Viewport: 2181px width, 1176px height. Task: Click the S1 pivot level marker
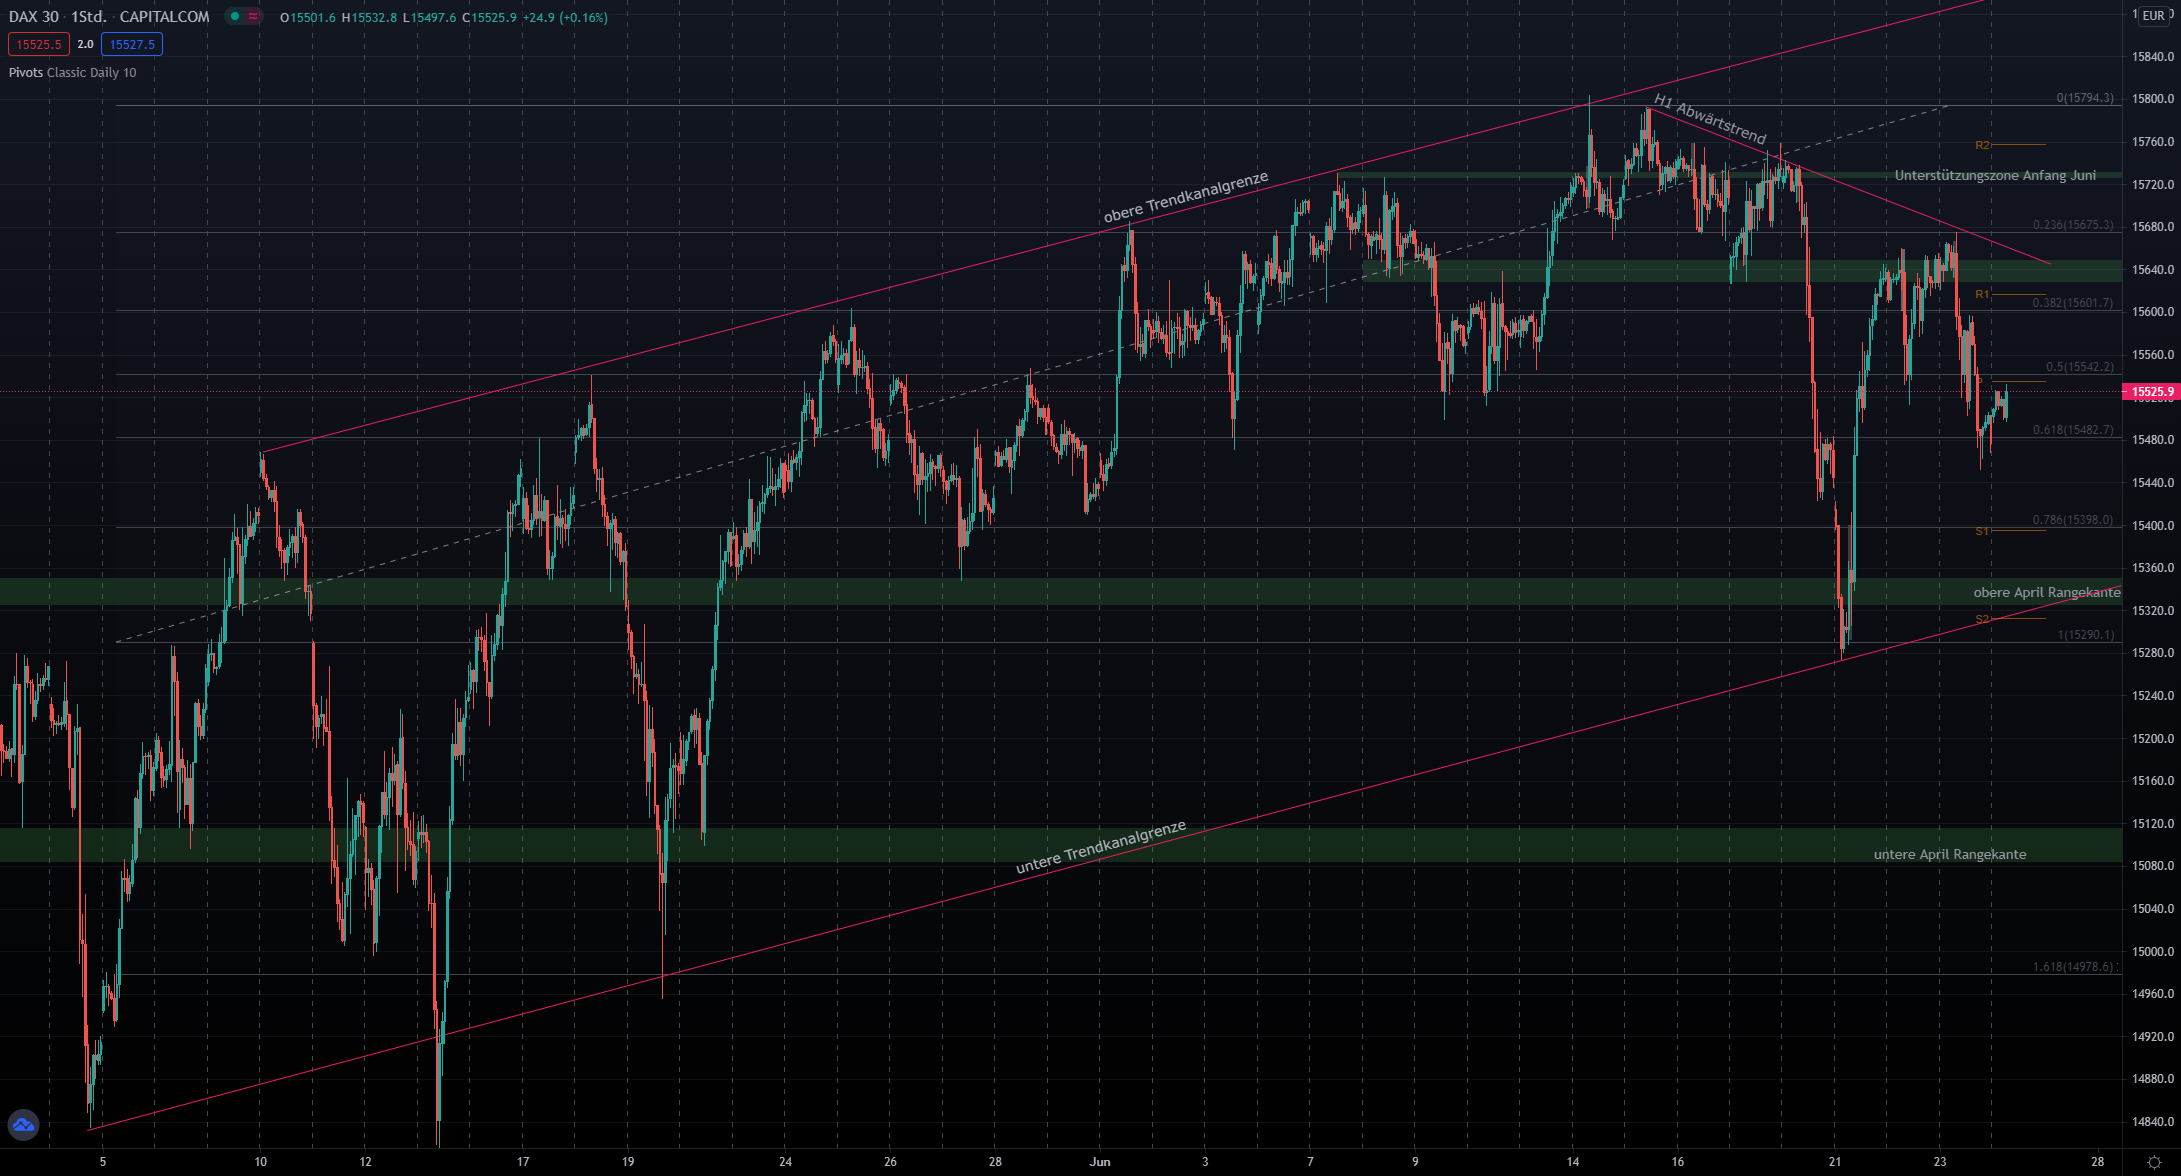point(1982,531)
